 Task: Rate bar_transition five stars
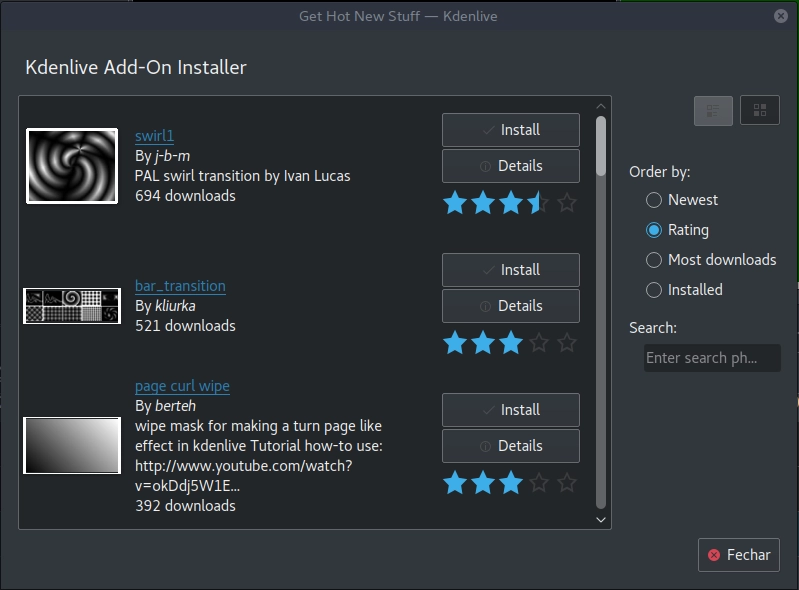pyautogui.click(x=567, y=343)
